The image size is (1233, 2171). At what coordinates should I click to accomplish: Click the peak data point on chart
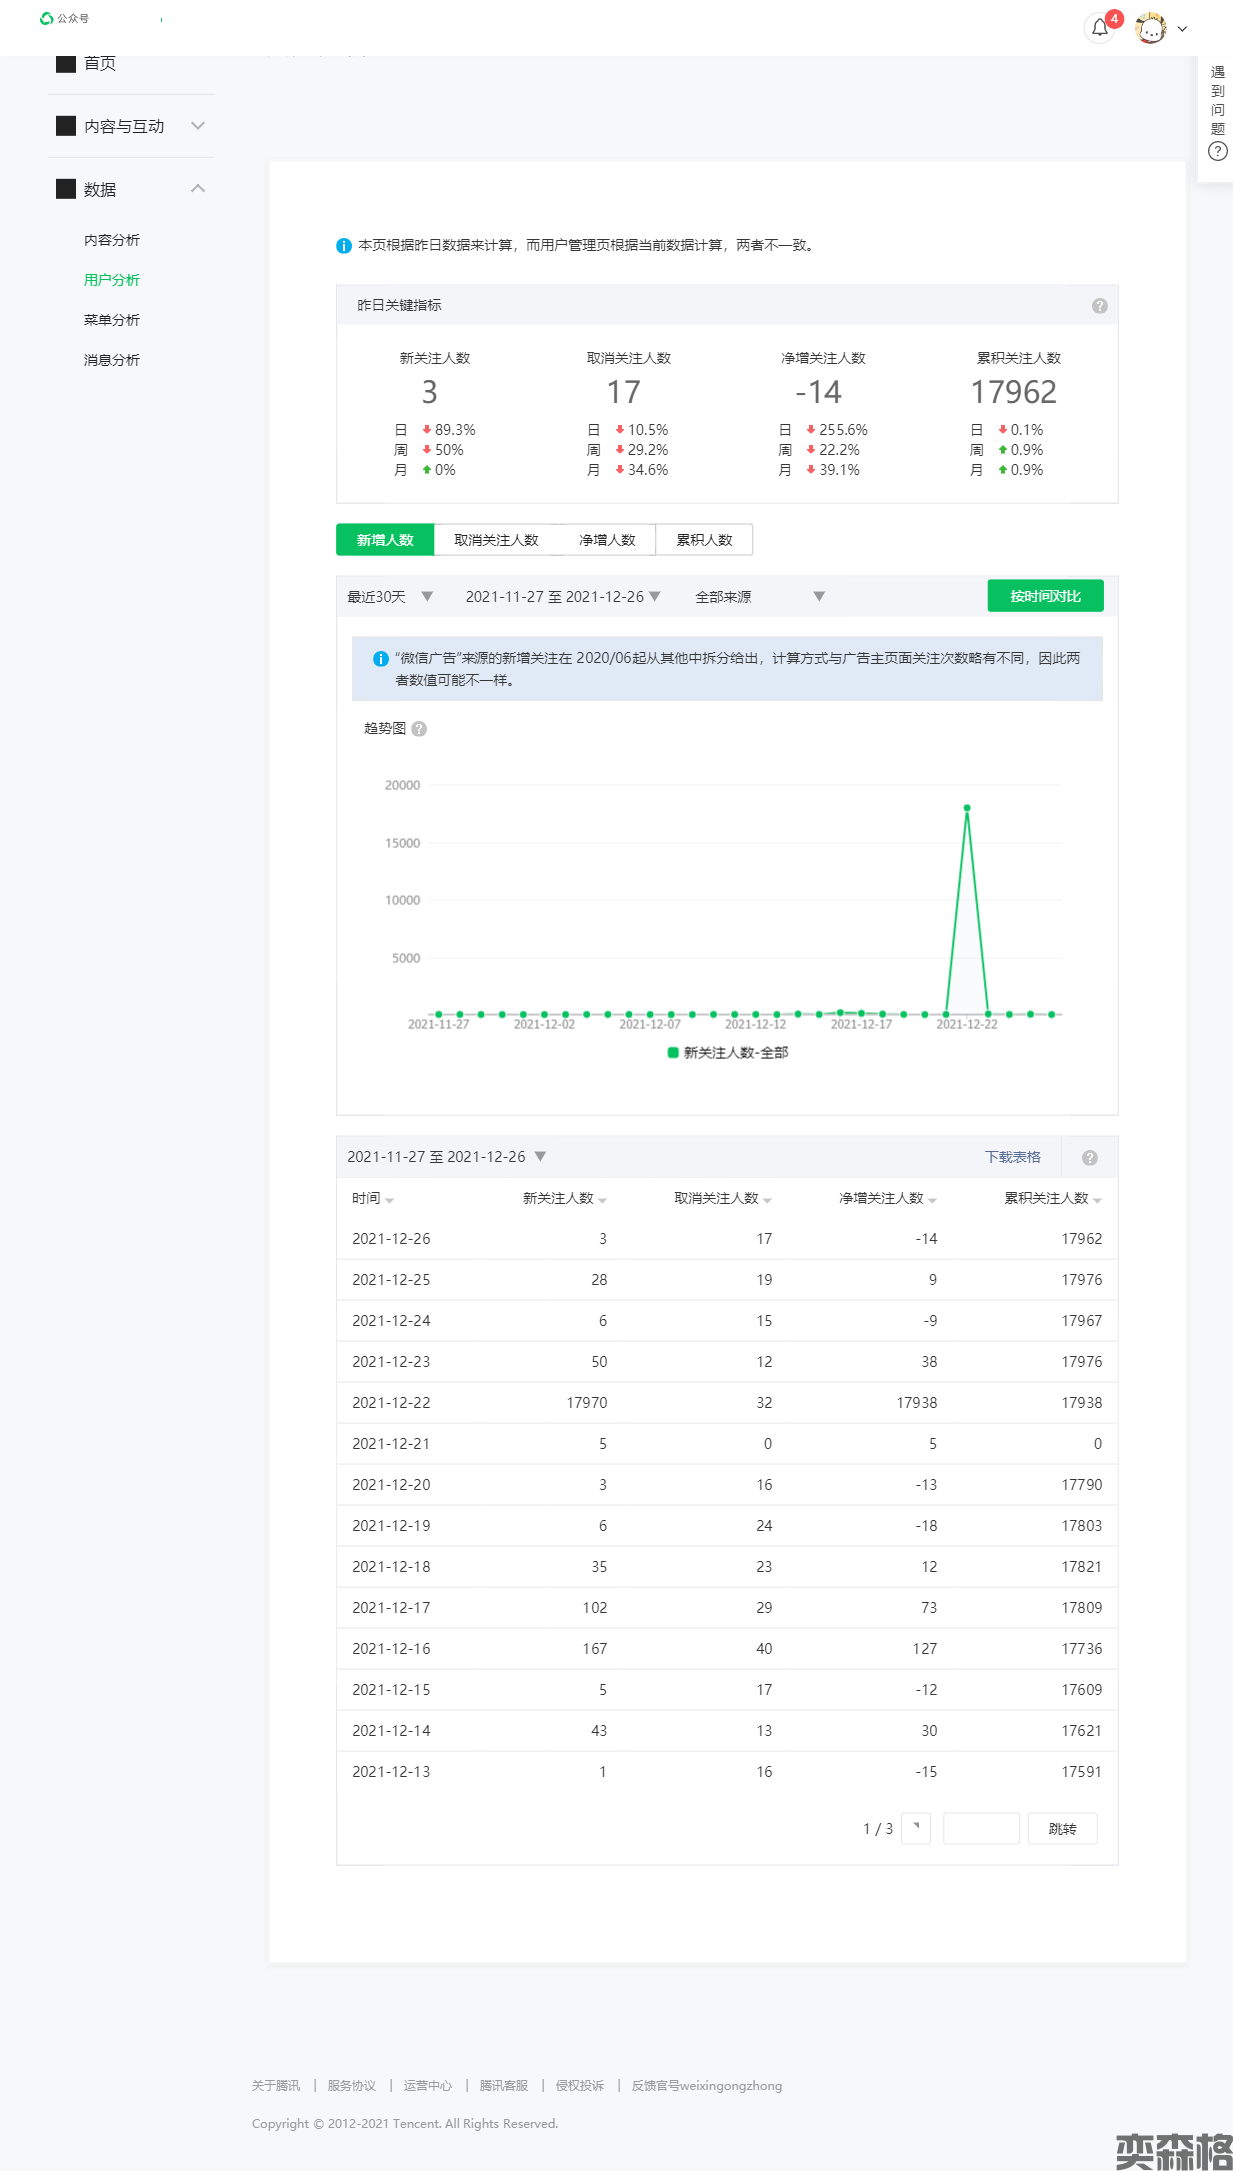coord(966,808)
